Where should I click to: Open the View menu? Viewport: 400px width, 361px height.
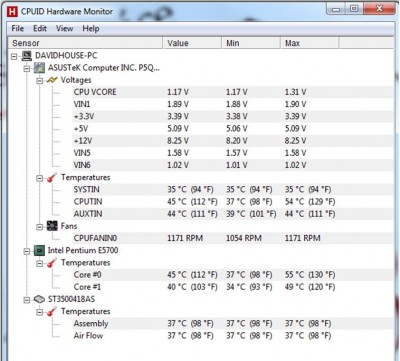pyautogui.click(x=64, y=29)
